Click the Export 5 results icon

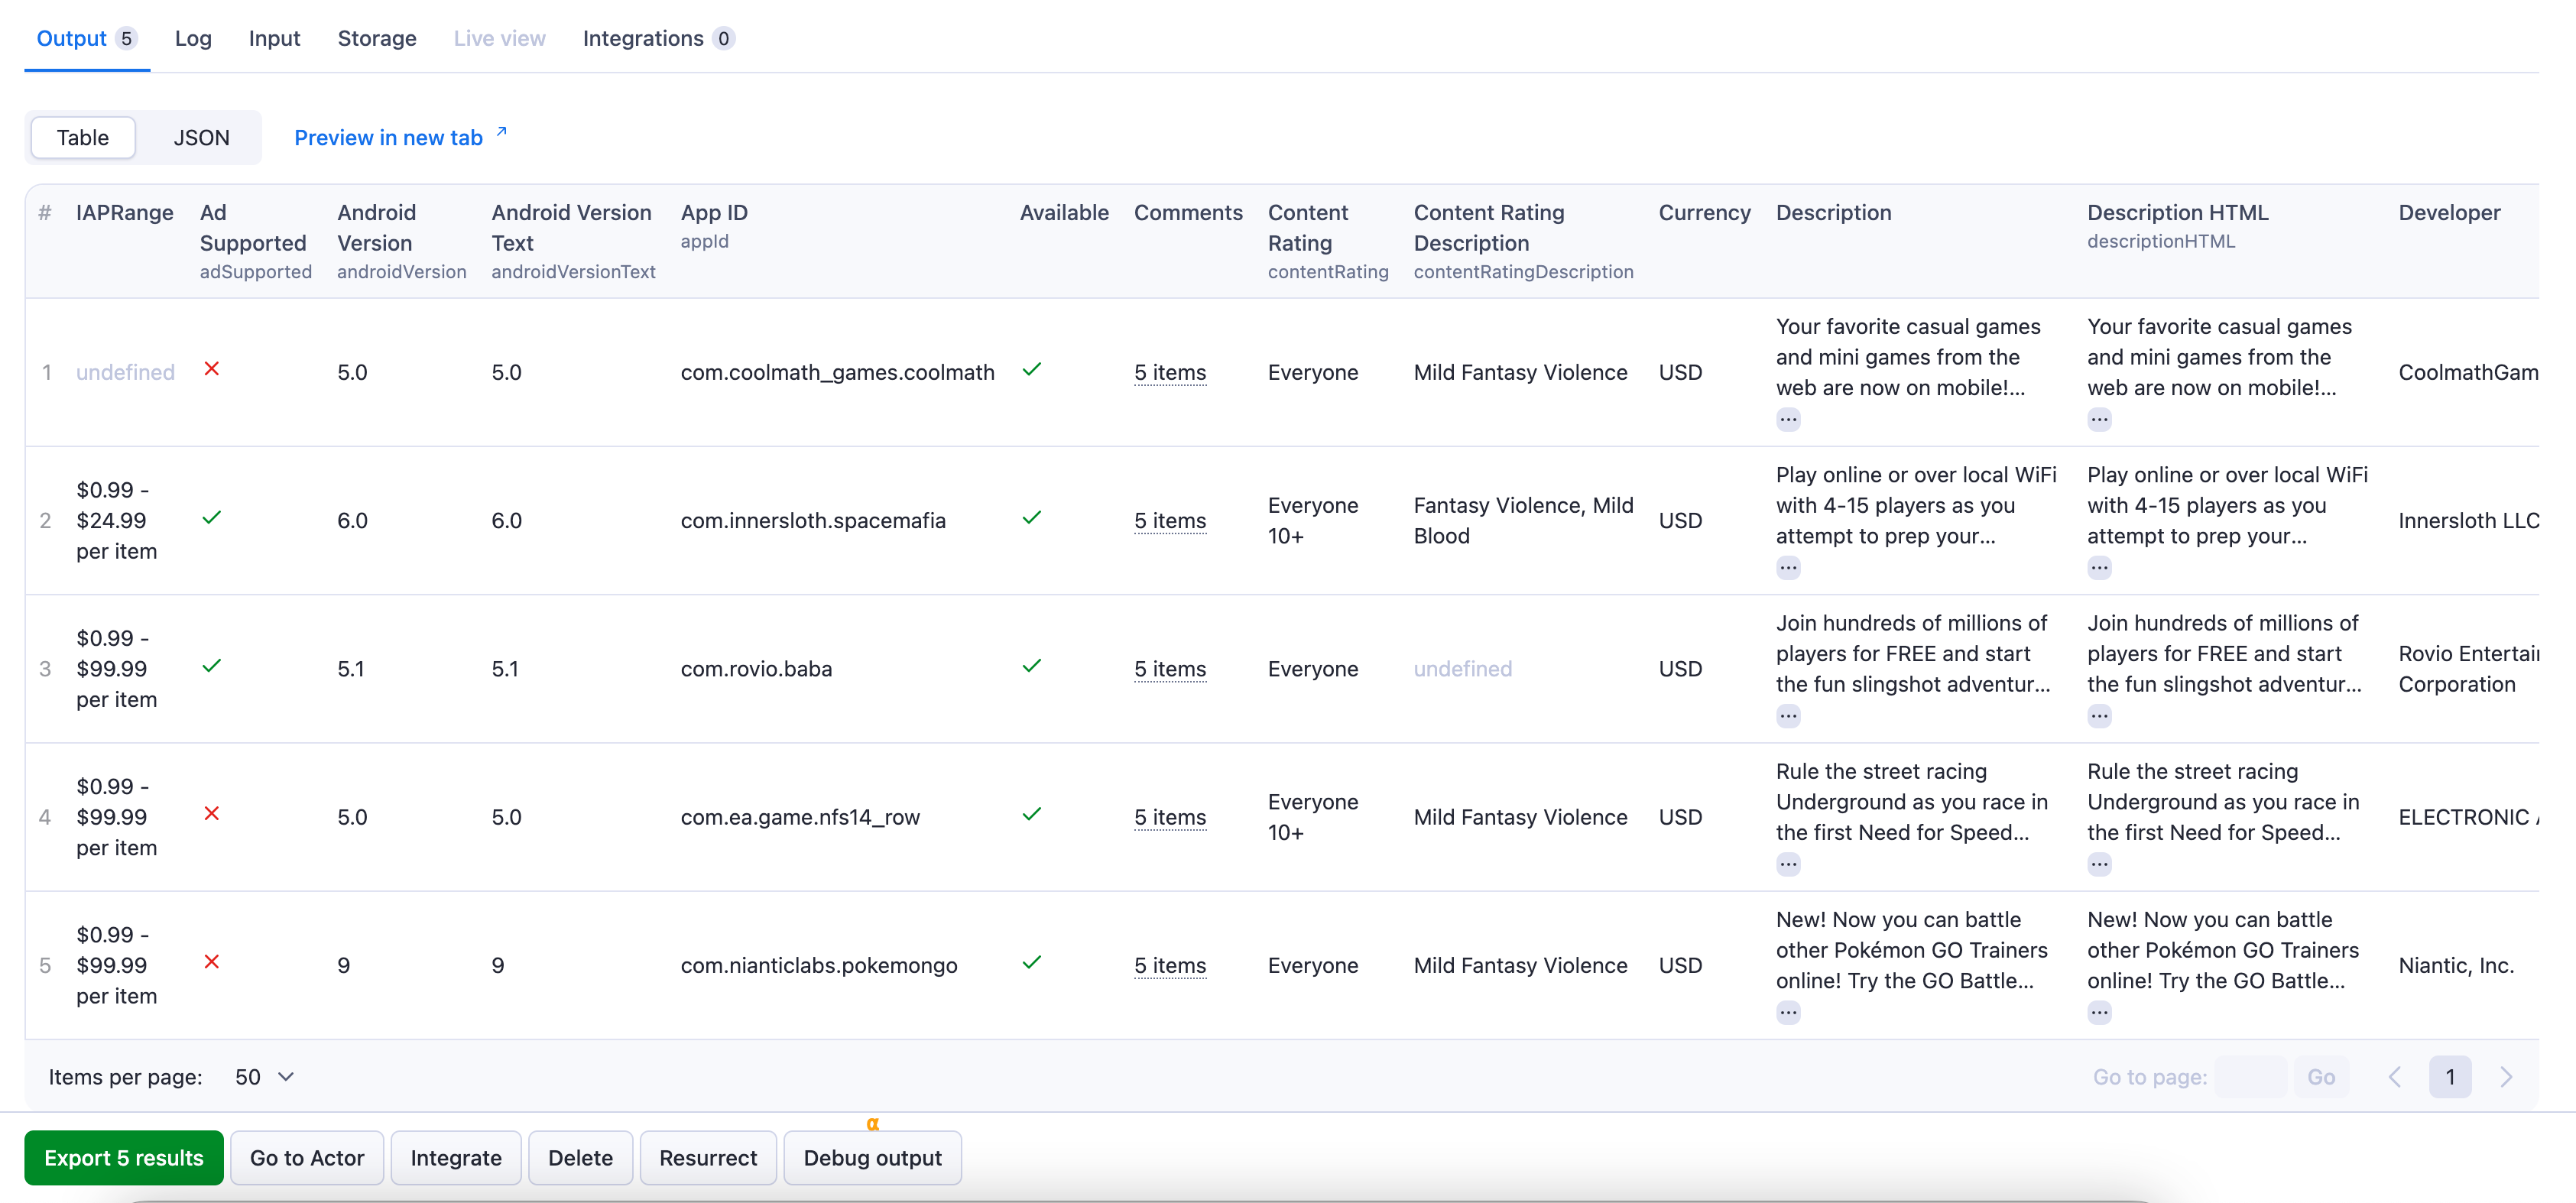pos(126,1159)
